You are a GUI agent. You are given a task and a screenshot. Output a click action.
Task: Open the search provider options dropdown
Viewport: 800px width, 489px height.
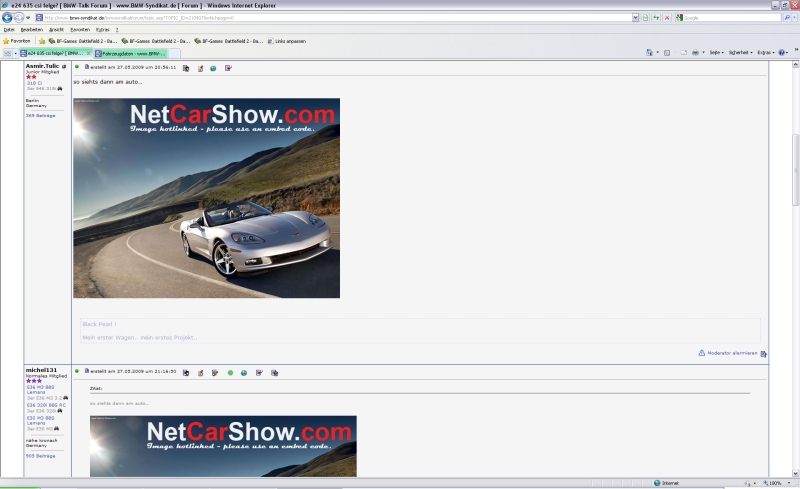tap(795, 17)
